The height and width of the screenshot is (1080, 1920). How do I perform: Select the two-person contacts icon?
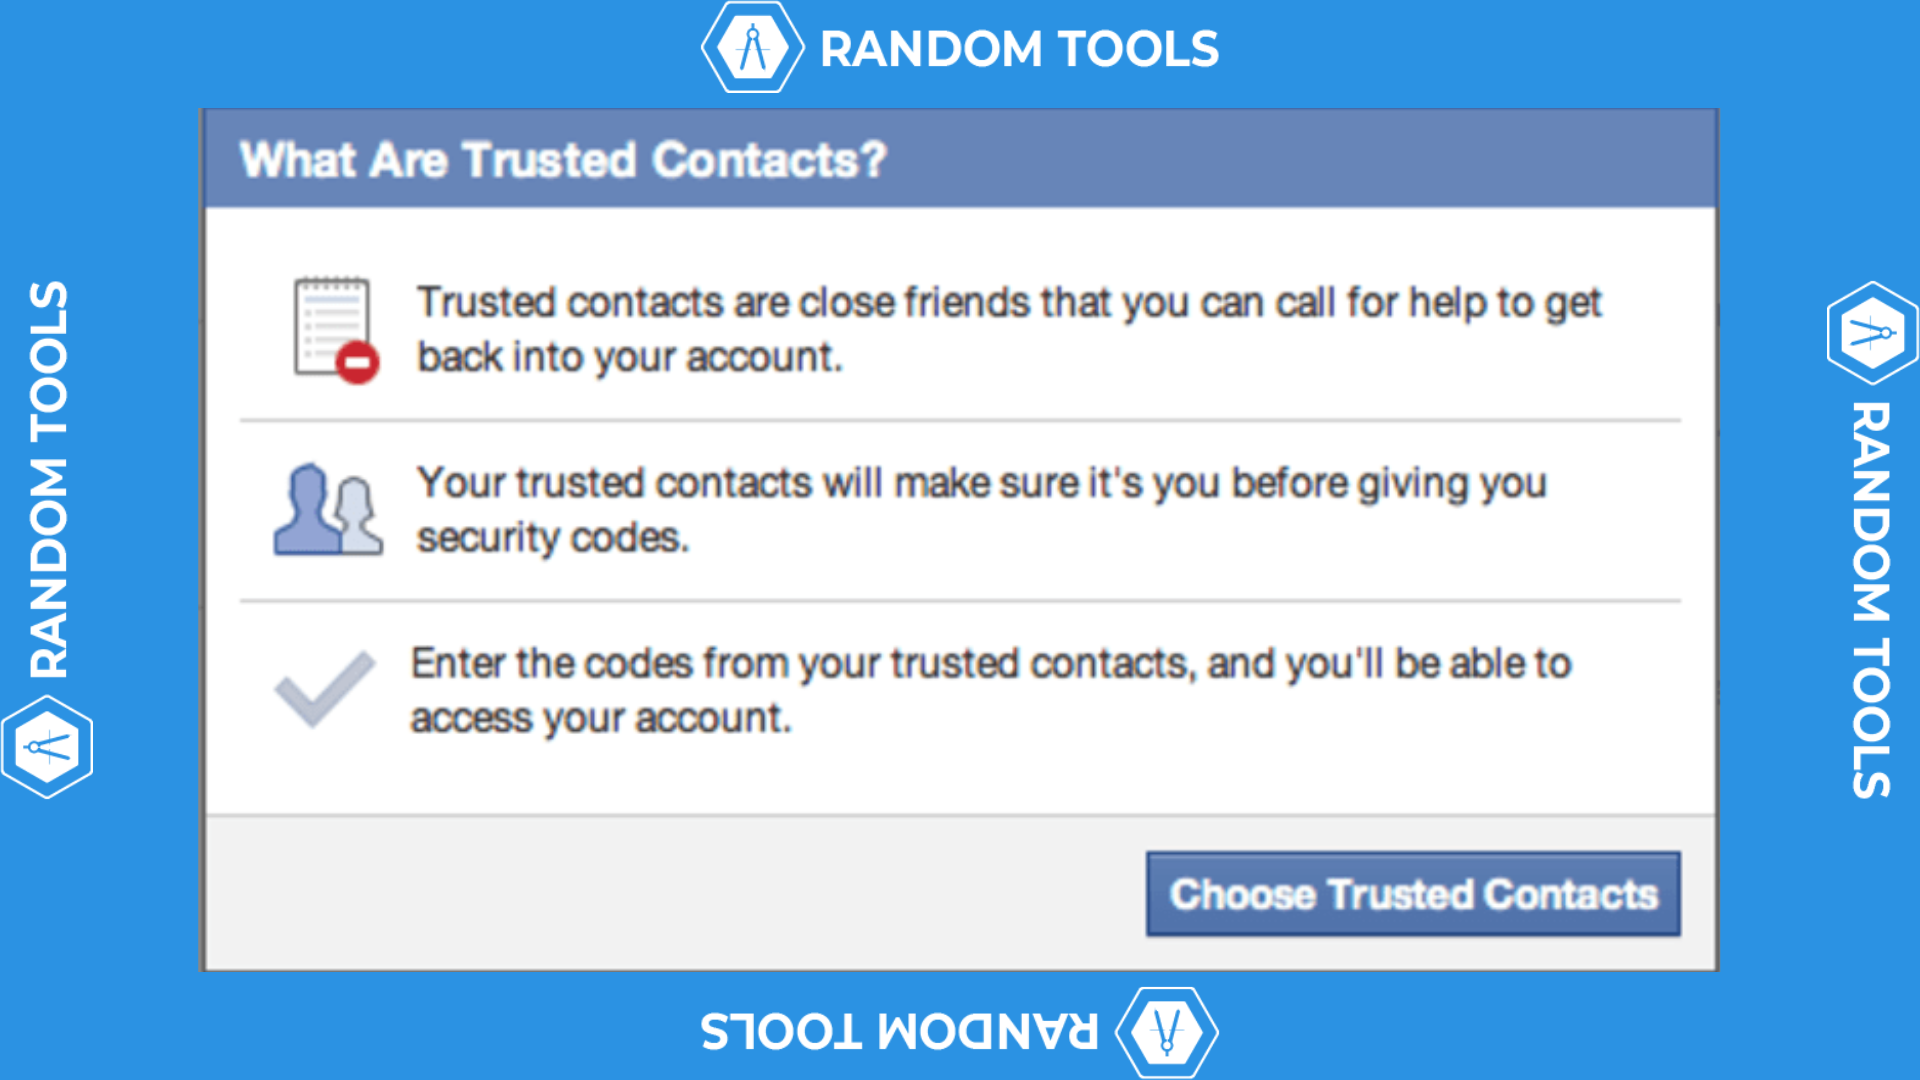pyautogui.click(x=325, y=510)
